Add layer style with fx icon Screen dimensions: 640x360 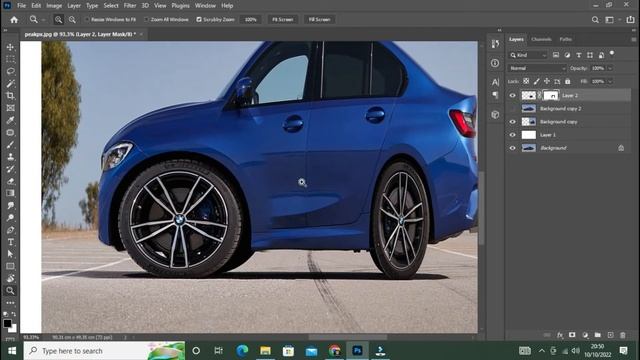[560, 335]
